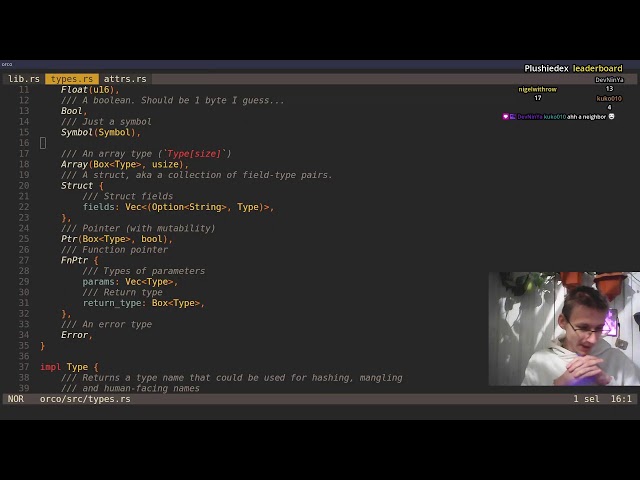Click 'return_type: Box<Type>,' code line

(x=143, y=303)
